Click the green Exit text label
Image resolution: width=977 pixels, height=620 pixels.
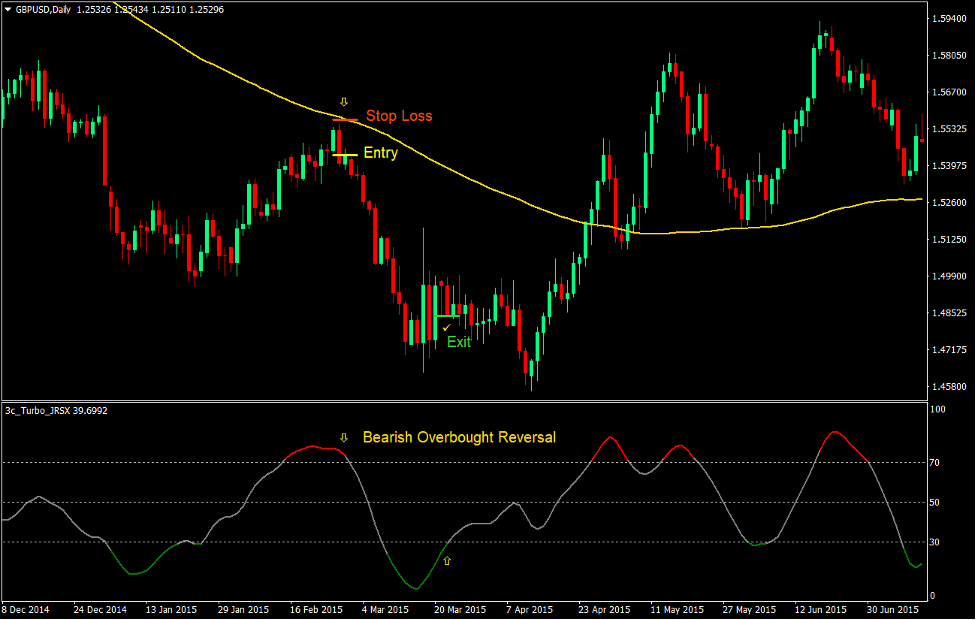(459, 342)
